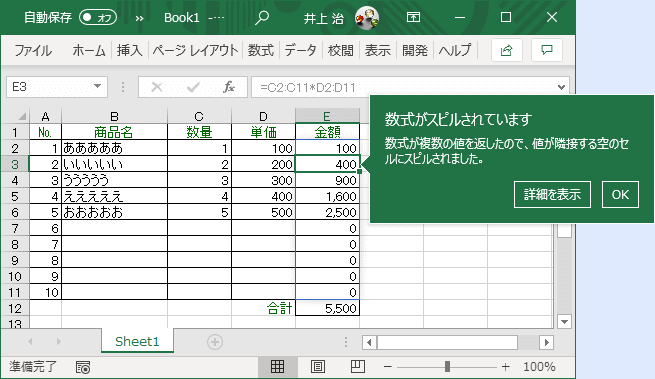655x379 pixels.
Task: Click the Select All corner triangle
Action: [22, 116]
